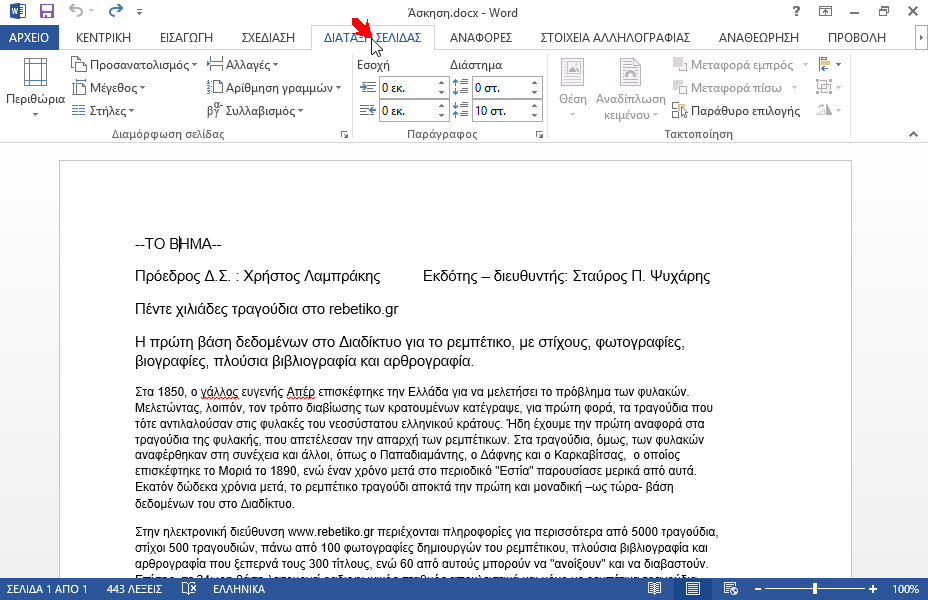Switch to Print Layout view icon
The height and width of the screenshot is (600, 928).
pyautogui.click(x=692, y=589)
